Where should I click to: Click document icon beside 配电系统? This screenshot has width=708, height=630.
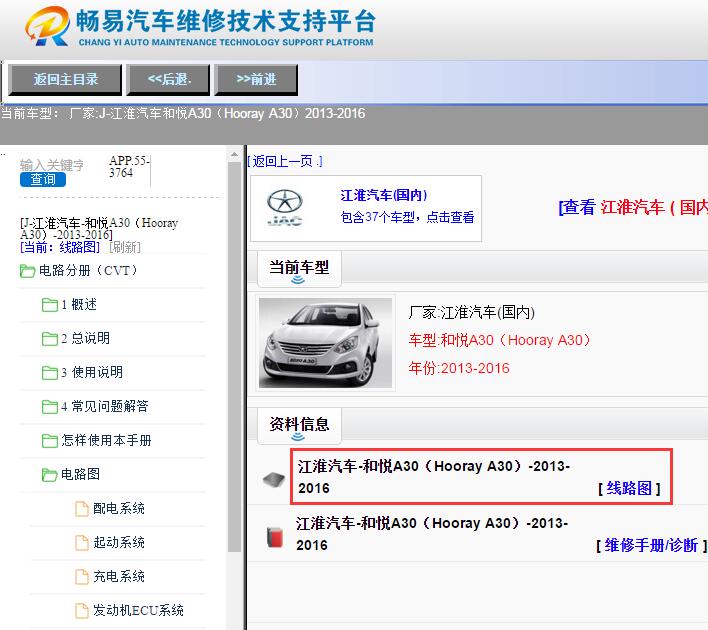coord(82,509)
